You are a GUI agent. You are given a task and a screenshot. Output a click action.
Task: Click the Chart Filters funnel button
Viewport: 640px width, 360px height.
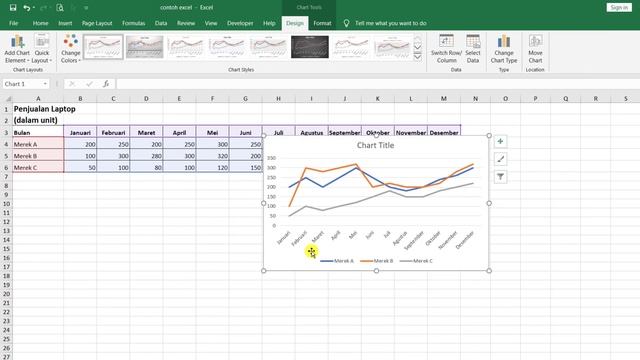coord(500,177)
